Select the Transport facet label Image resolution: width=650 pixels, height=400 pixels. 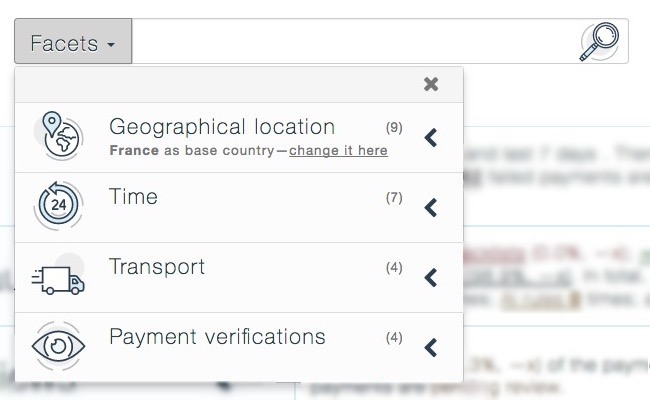pos(157,267)
